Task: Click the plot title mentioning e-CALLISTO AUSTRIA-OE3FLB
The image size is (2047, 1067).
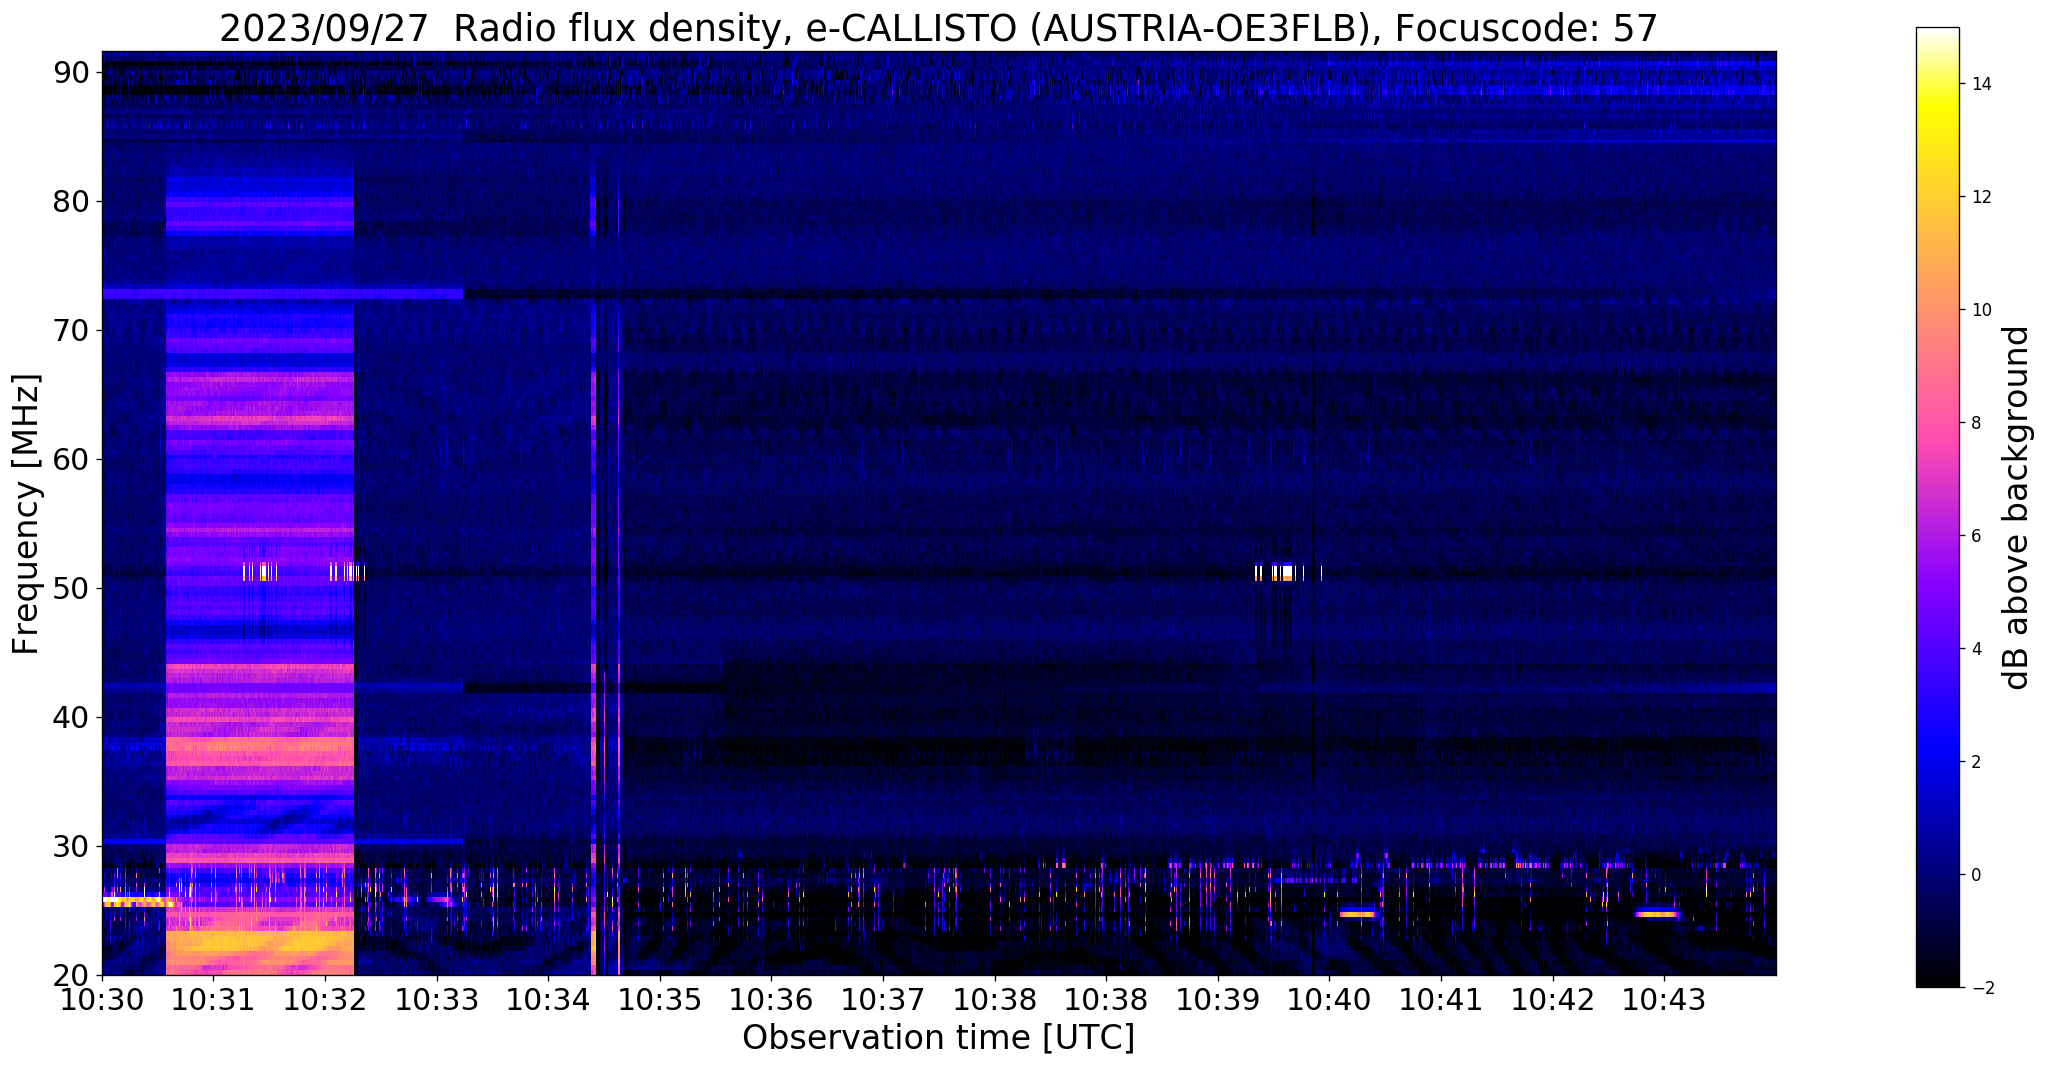Action: [x=938, y=29]
